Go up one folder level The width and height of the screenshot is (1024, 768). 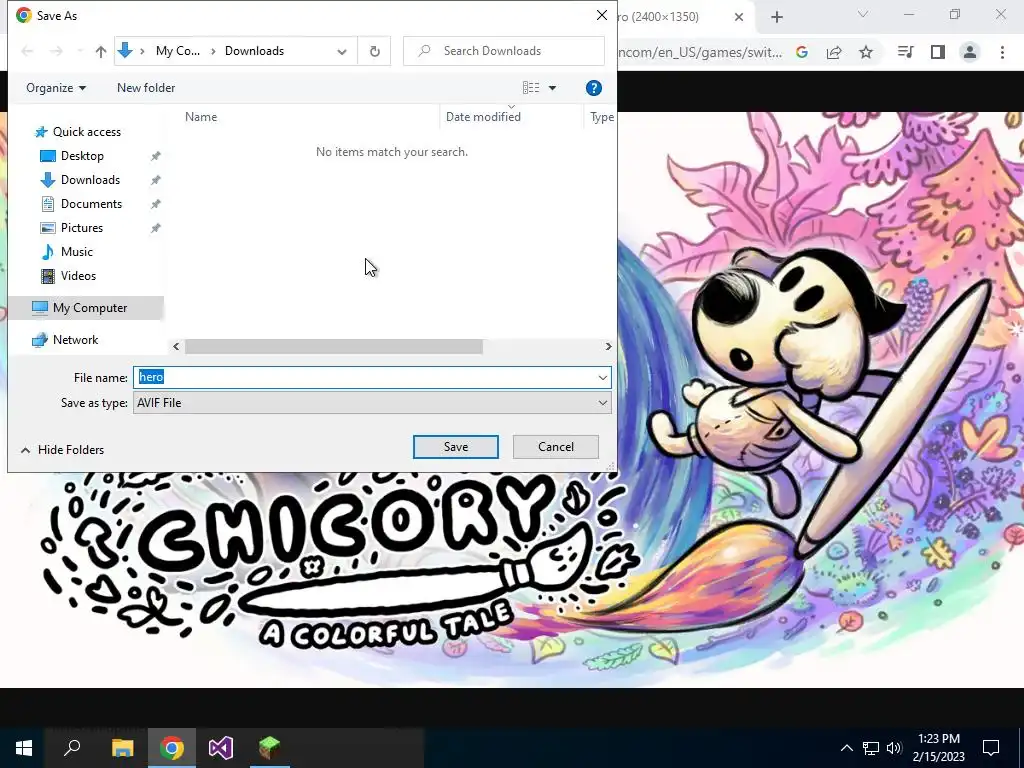point(101,51)
